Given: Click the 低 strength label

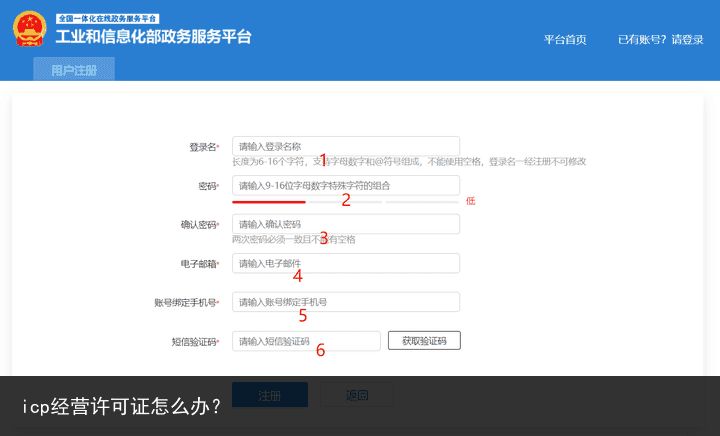Looking at the screenshot, I should [471, 201].
